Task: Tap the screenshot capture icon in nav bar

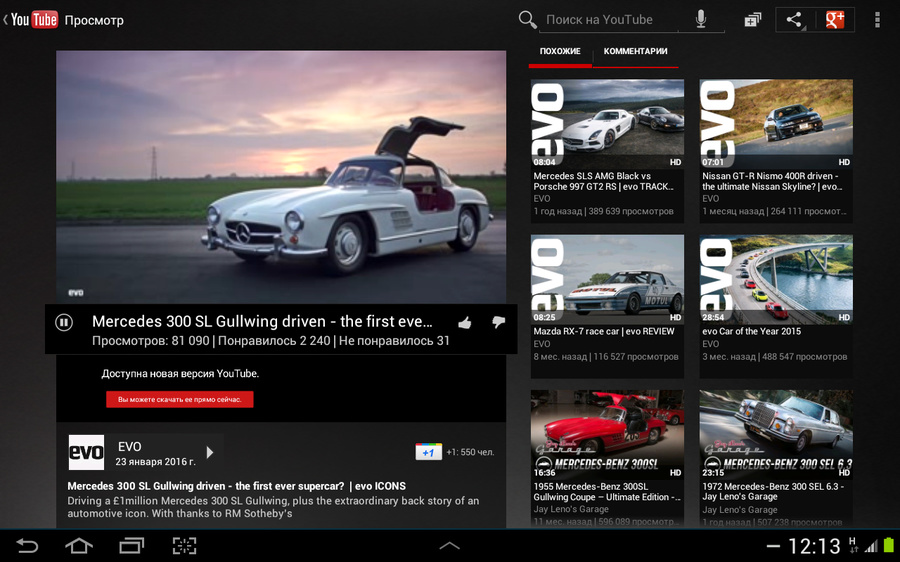Action: coord(184,546)
